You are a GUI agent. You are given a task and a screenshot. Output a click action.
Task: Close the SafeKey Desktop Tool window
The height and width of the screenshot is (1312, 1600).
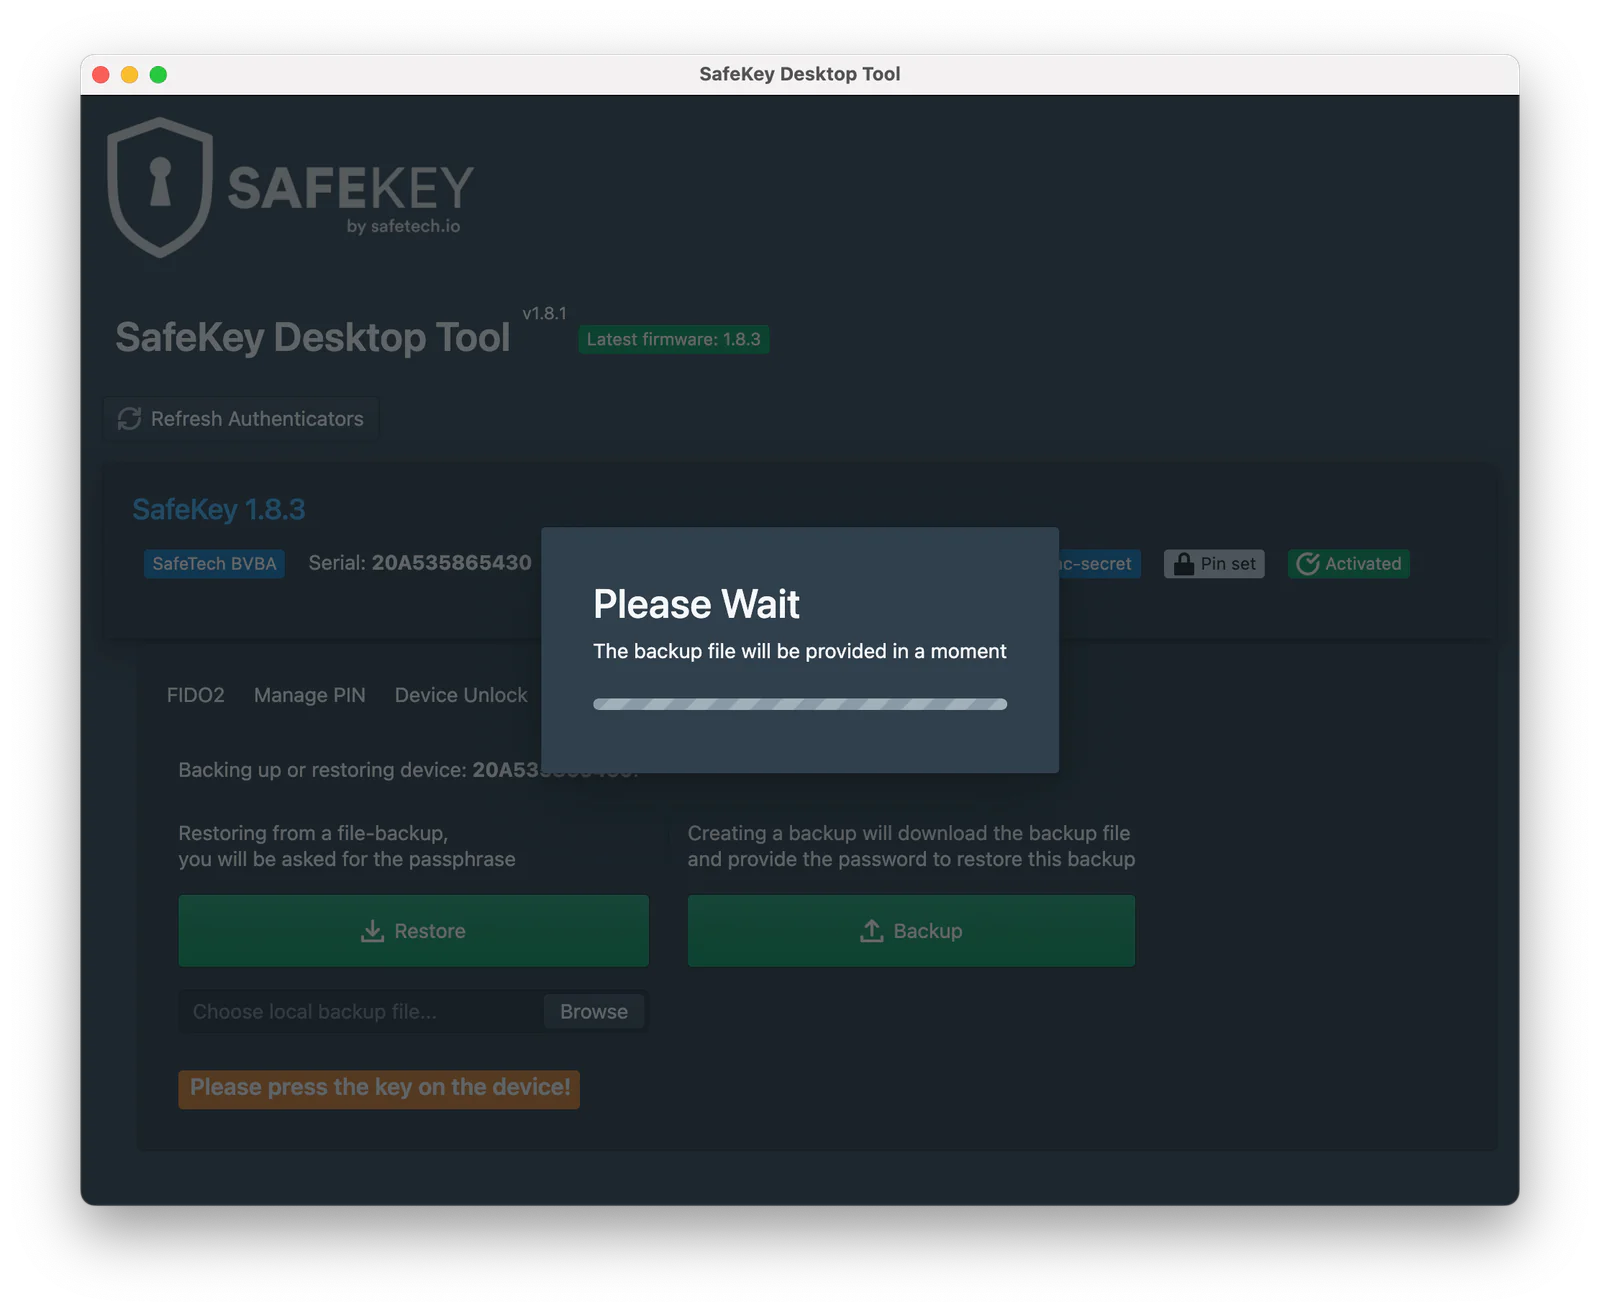(101, 74)
